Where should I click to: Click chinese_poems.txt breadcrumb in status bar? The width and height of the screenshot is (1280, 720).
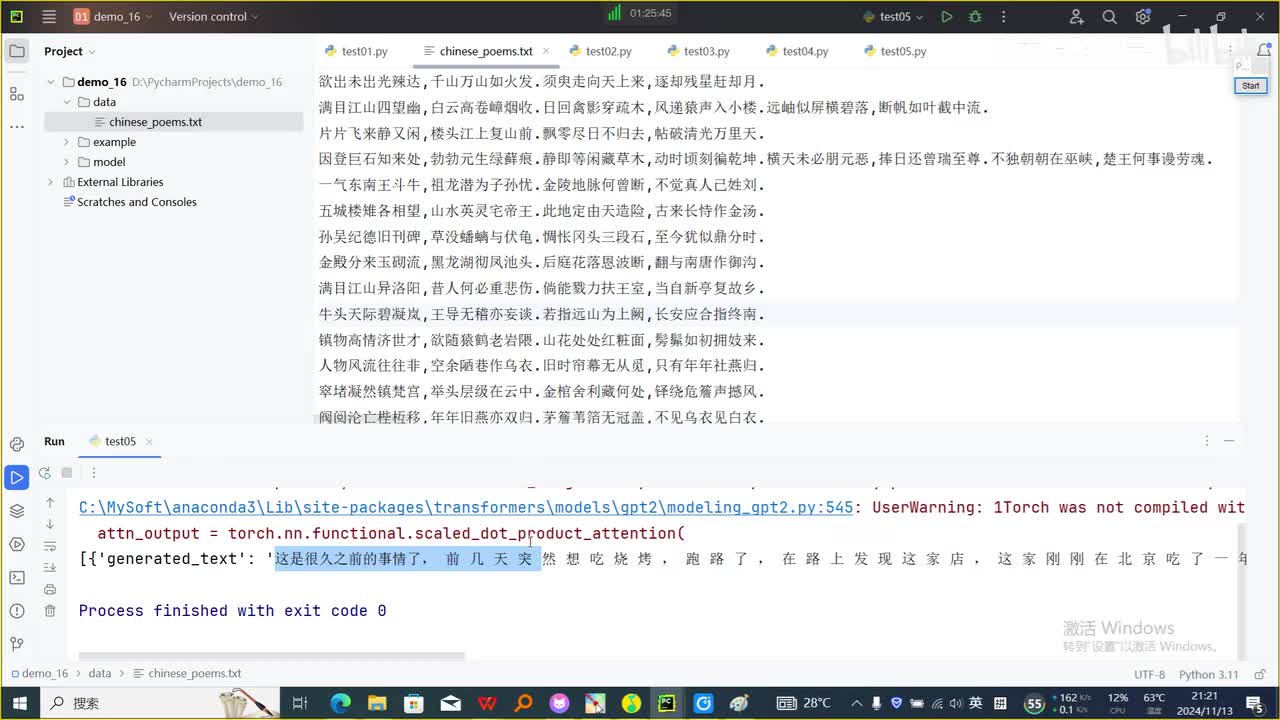point(189,674)
